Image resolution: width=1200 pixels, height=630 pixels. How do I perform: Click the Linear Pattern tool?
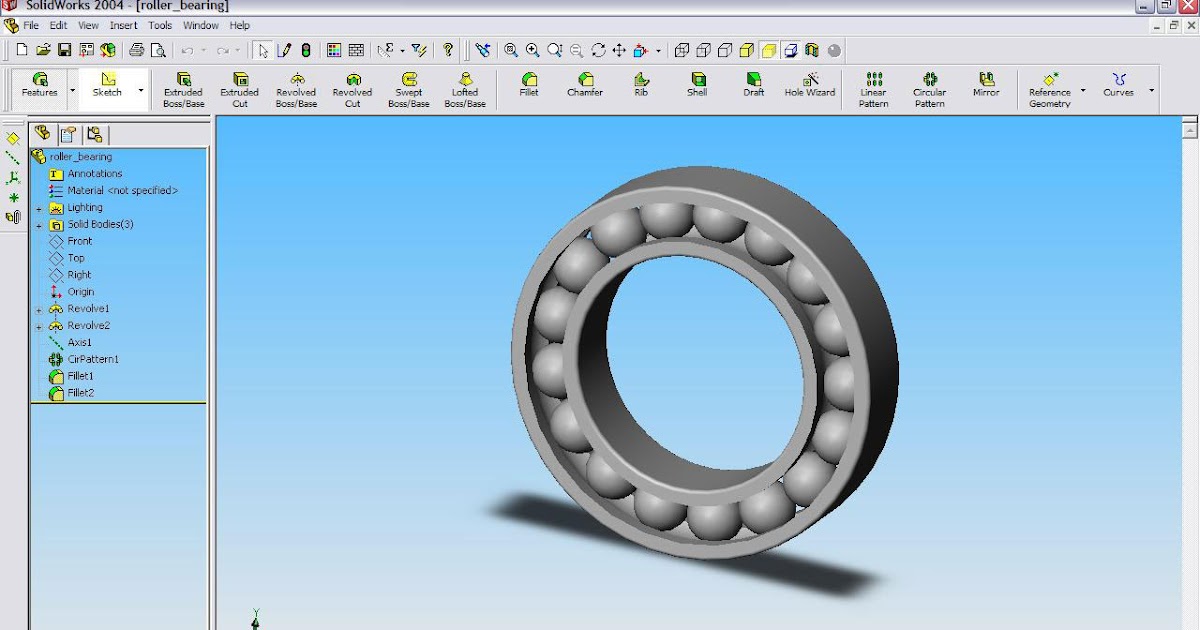coord(874,90)
